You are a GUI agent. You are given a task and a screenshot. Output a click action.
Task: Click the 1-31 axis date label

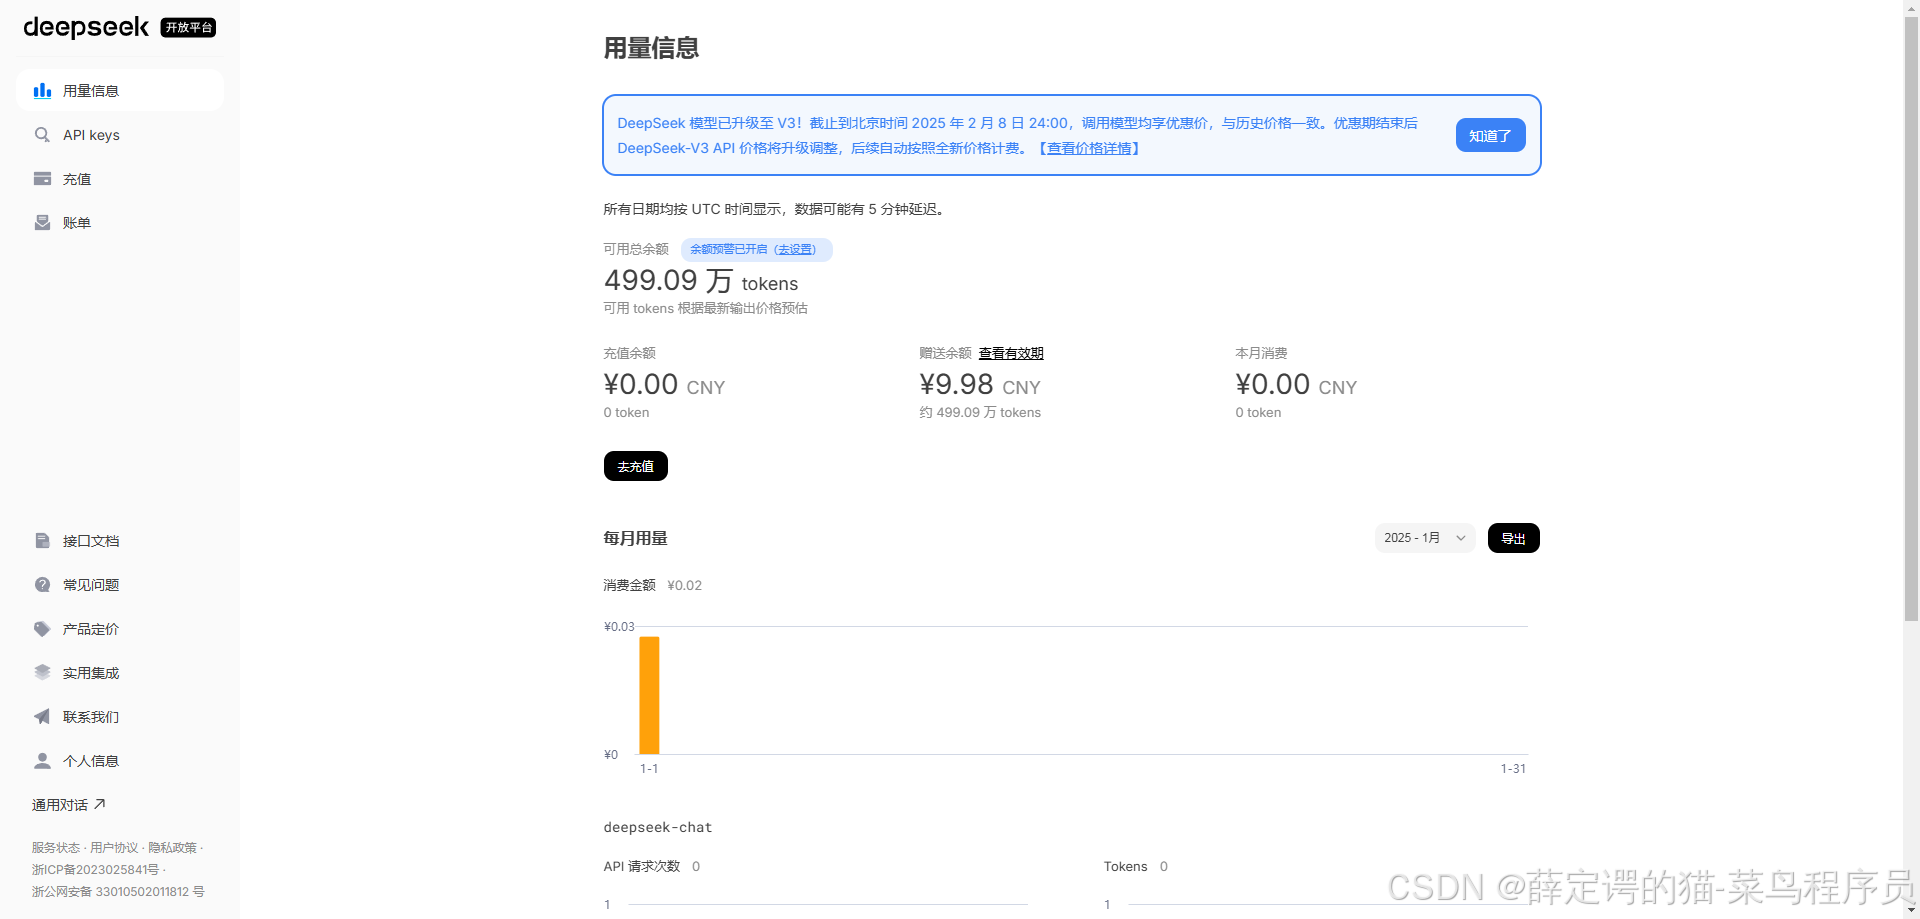pyautogui.click(x=1513, y=769)
